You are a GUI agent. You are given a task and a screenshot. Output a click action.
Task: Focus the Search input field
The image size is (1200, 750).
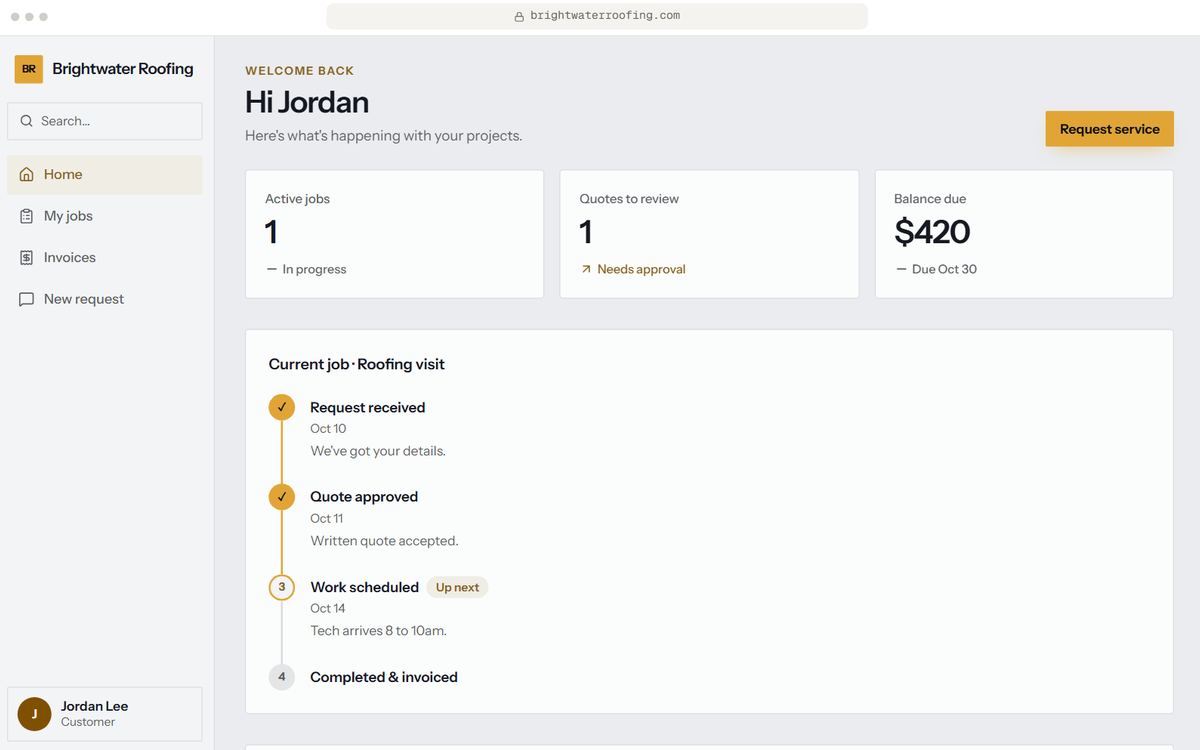point(105,121)
